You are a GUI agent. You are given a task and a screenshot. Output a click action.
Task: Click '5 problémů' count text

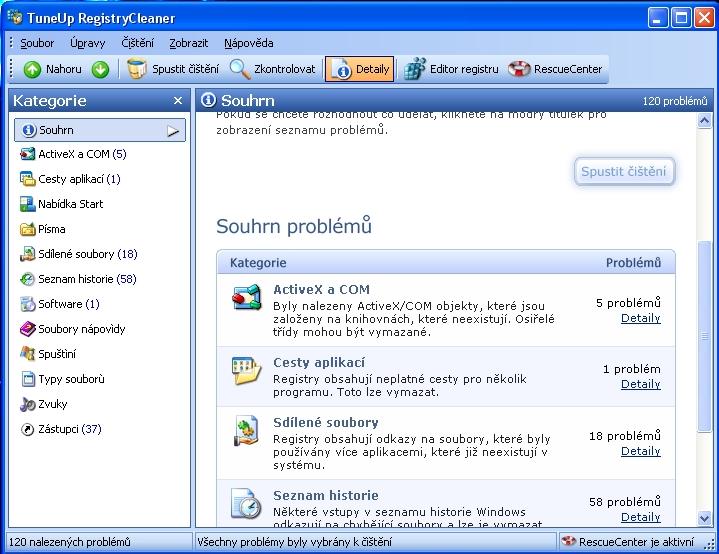coord(628,303)
